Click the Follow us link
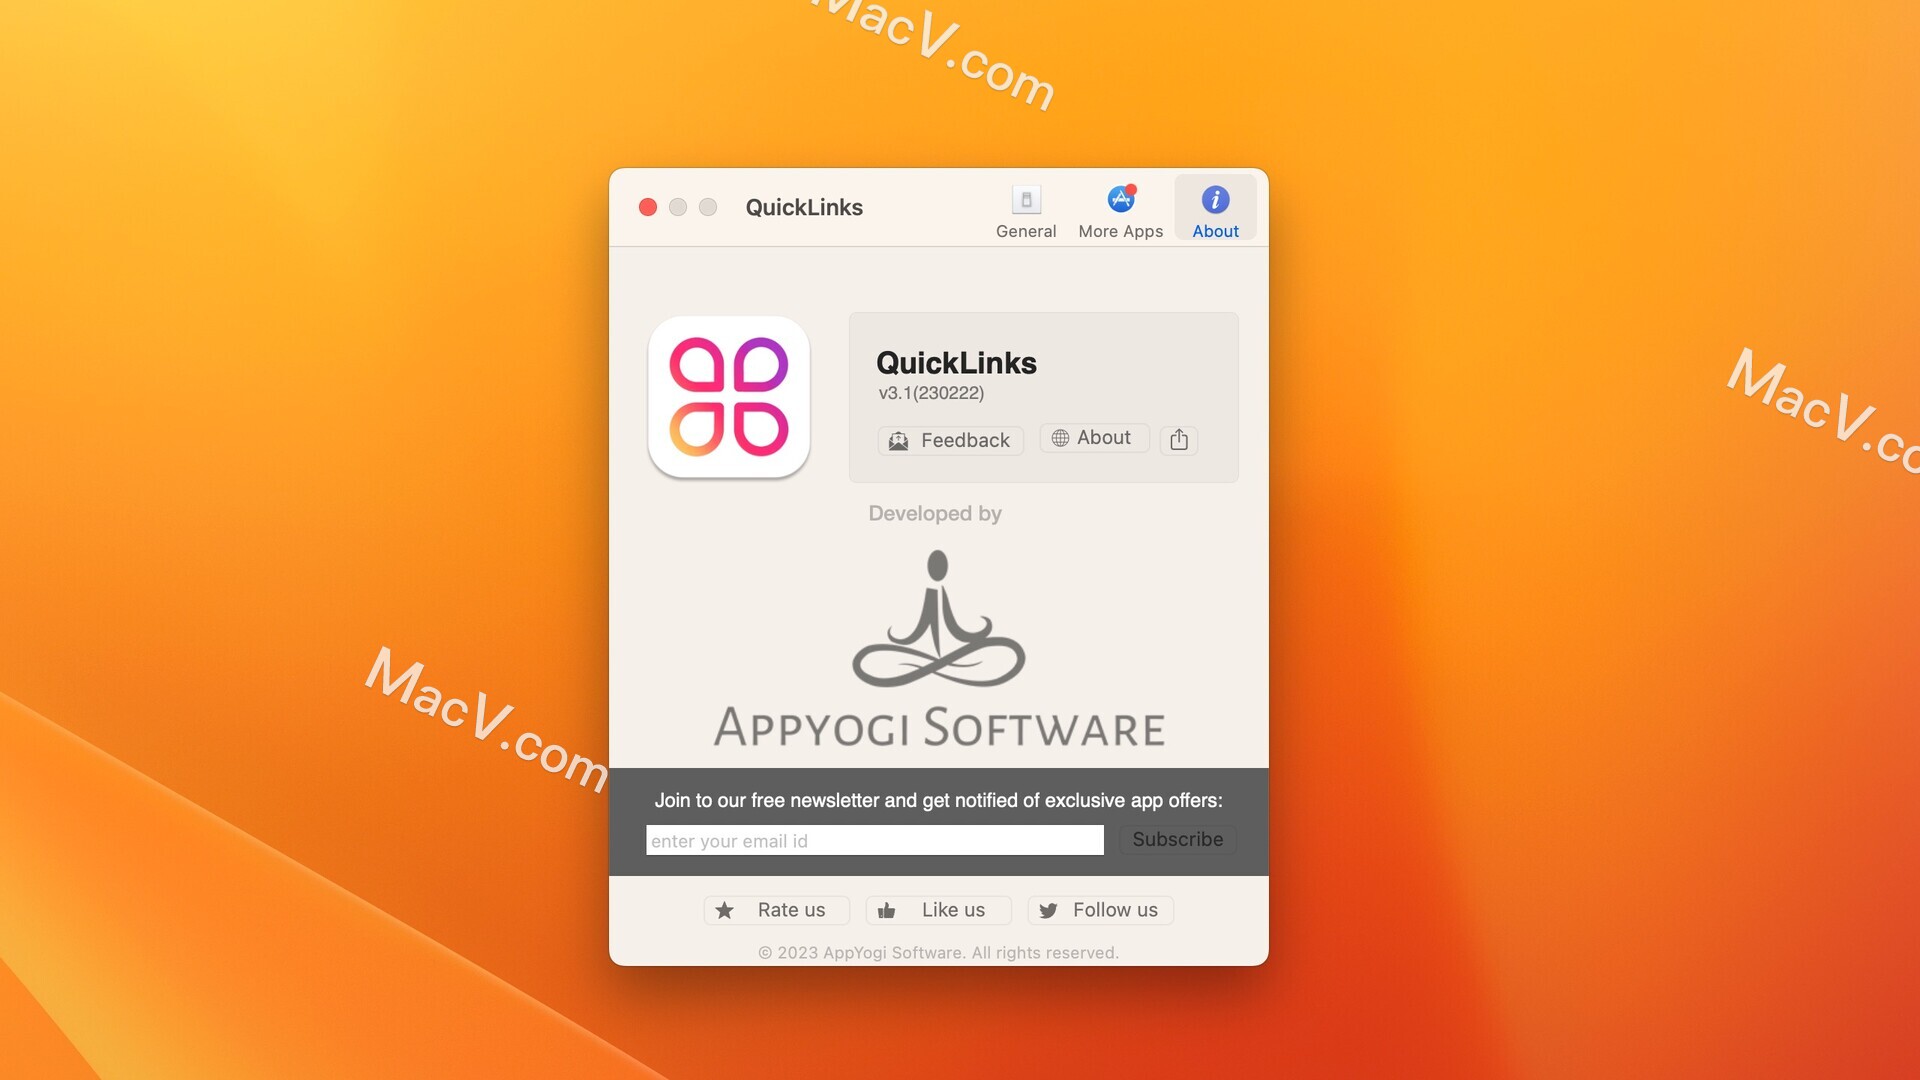 tap(1100, 909)
